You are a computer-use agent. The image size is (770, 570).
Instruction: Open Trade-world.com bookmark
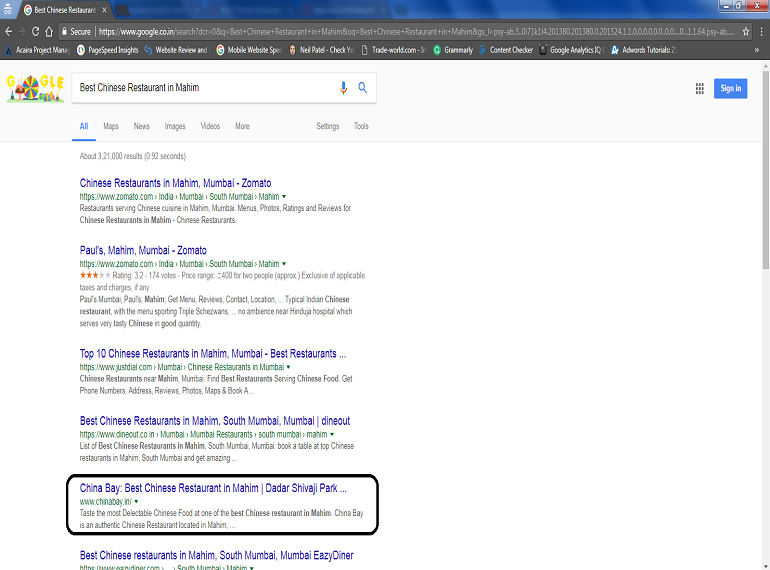[x=393, y=50]
